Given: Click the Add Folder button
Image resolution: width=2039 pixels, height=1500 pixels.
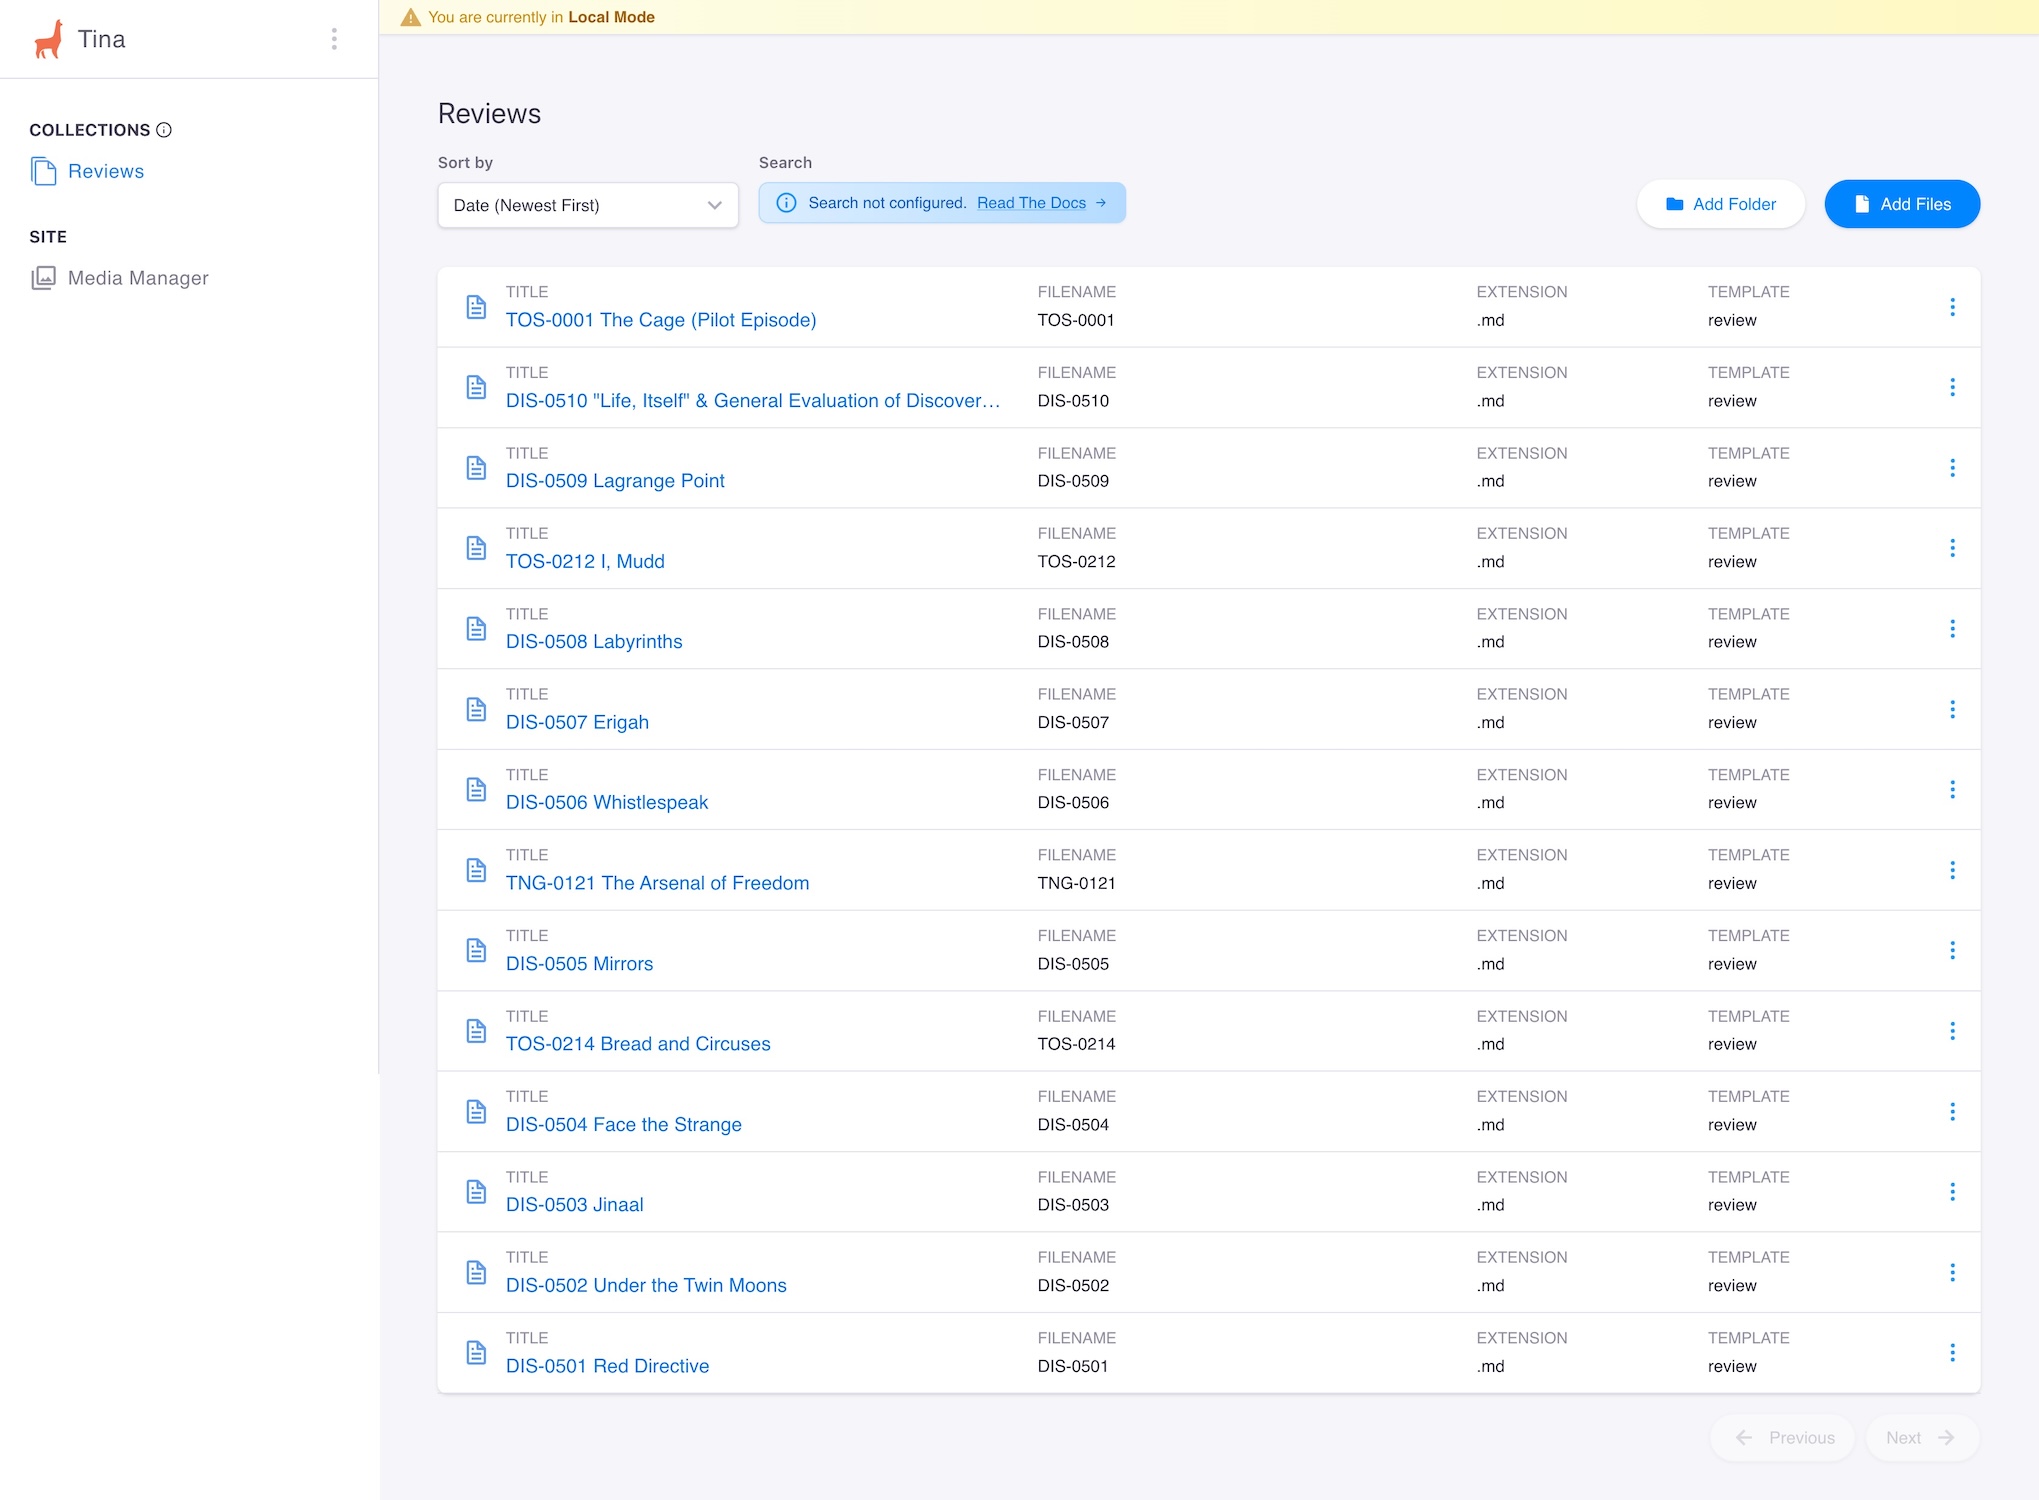Looking at the screenshot, I should pos(1720,204).
